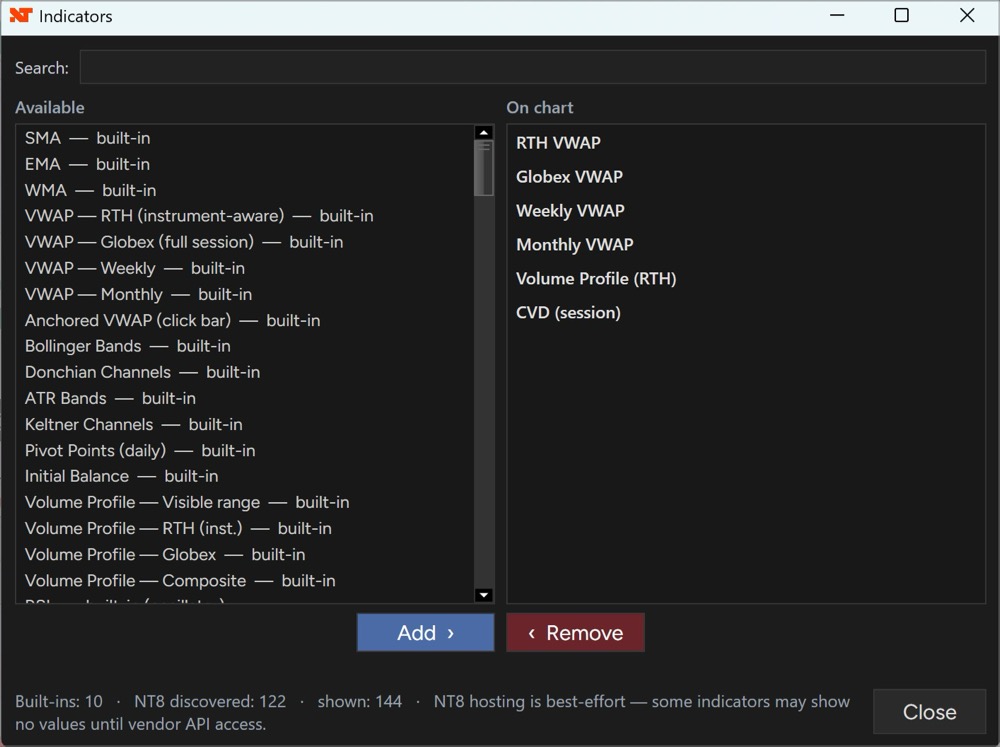
Task: Minimize the Indicators window
Action: pyautogui.click(x=837, y=15)
